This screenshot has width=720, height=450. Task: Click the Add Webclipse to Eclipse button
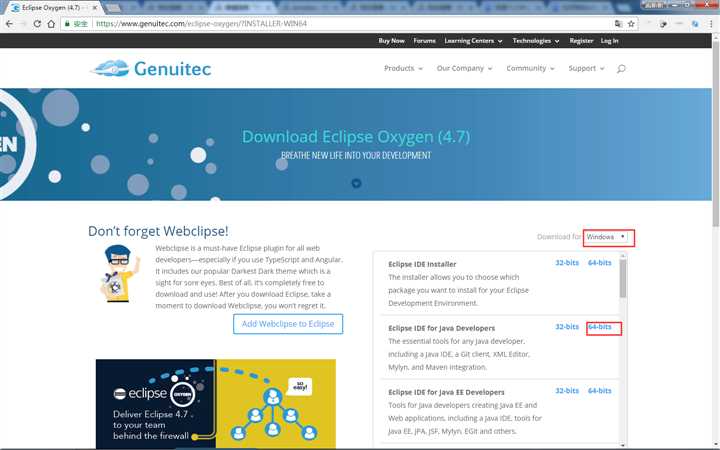[x=288, y=324]
